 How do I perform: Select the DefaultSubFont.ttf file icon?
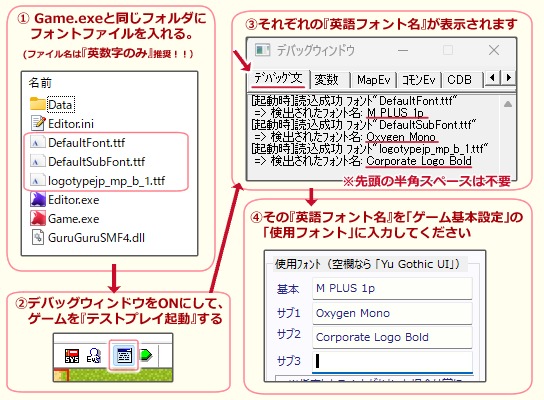pyautogui.click(x=37, y=161)
